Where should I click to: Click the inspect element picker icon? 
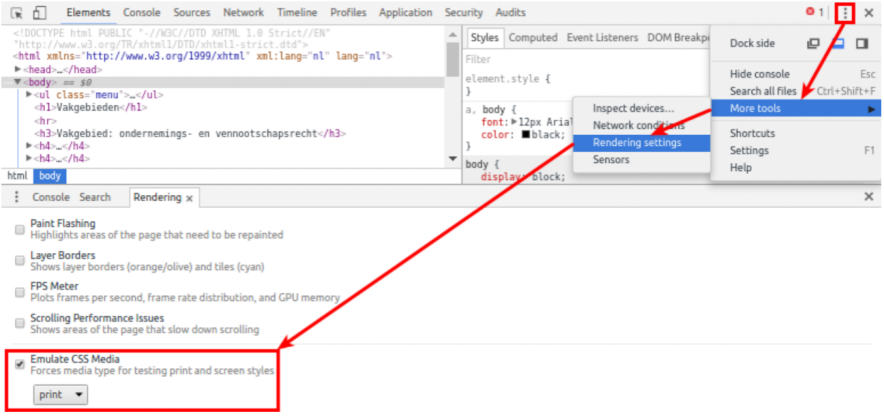pyautogui.click(x=15, y=13)
